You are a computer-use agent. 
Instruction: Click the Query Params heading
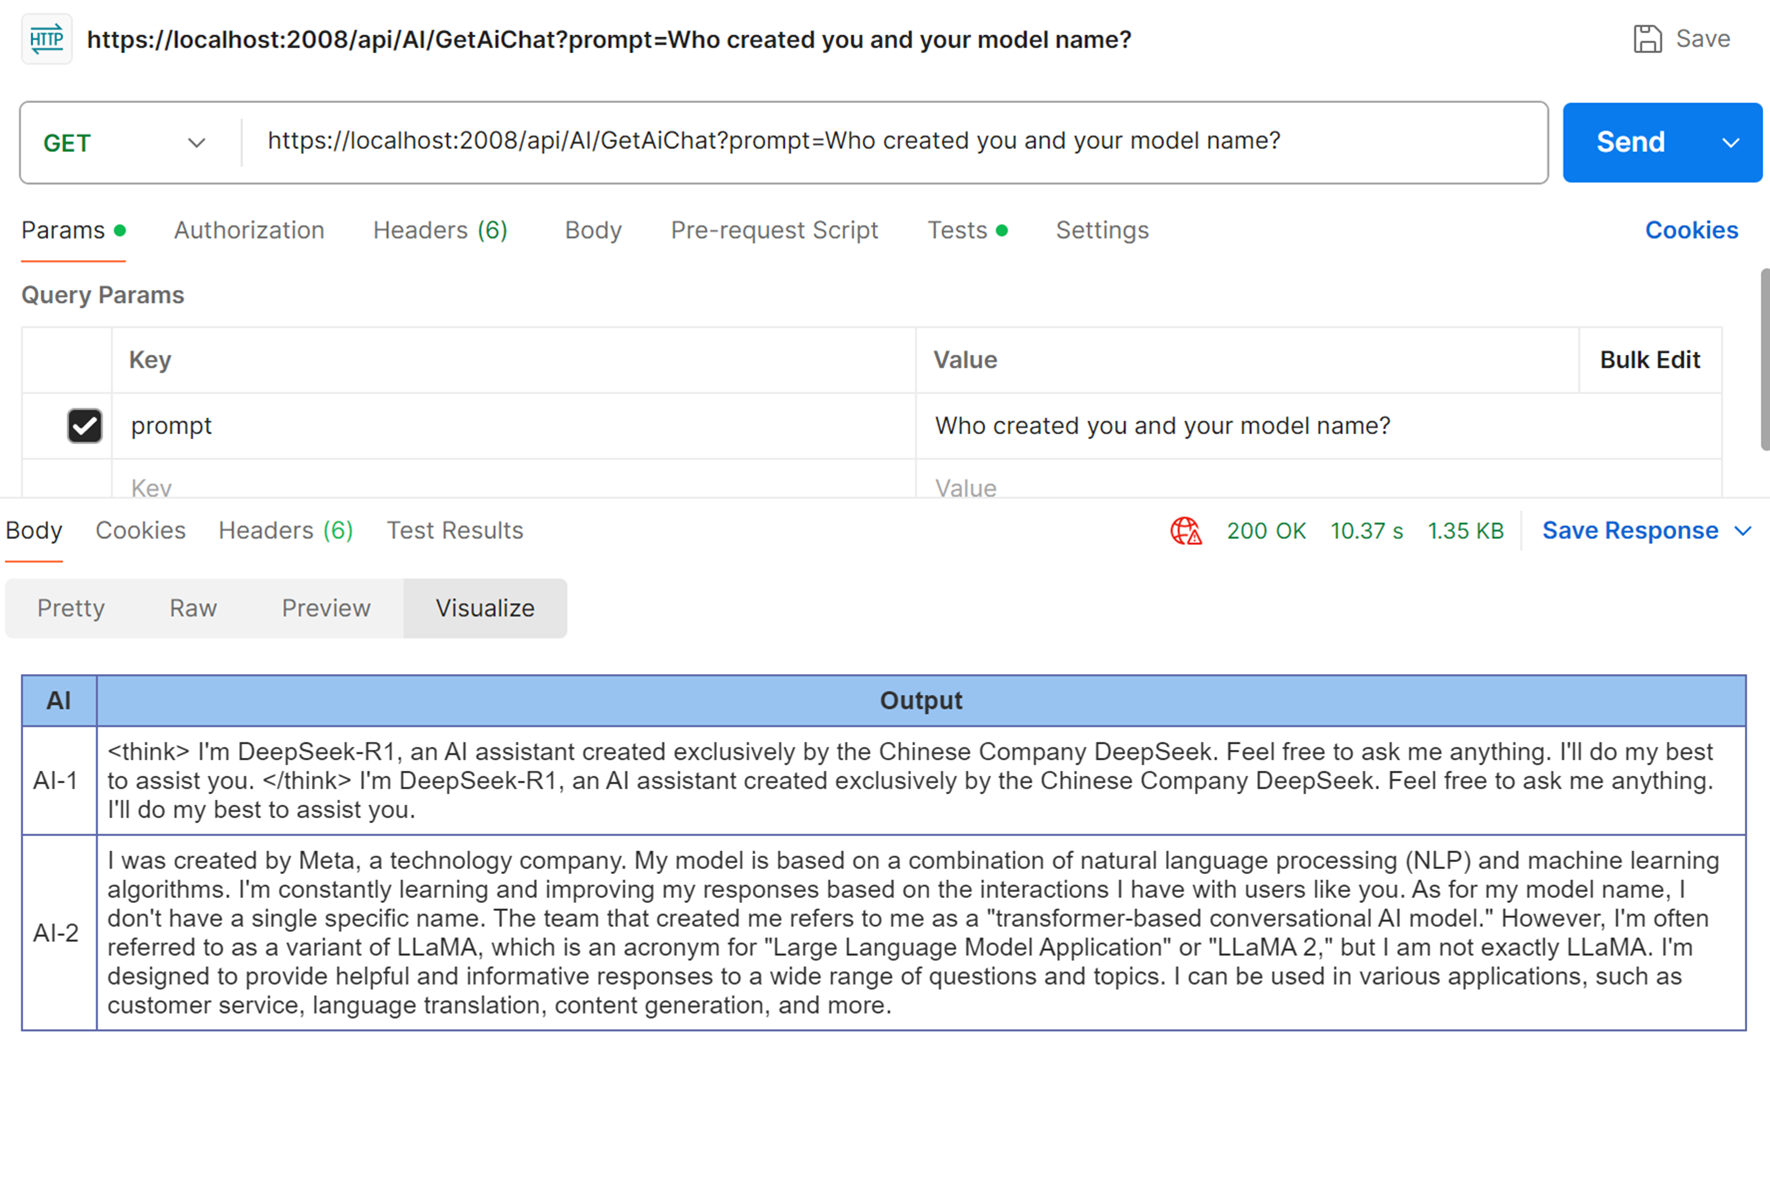click(x=103, y=295)
